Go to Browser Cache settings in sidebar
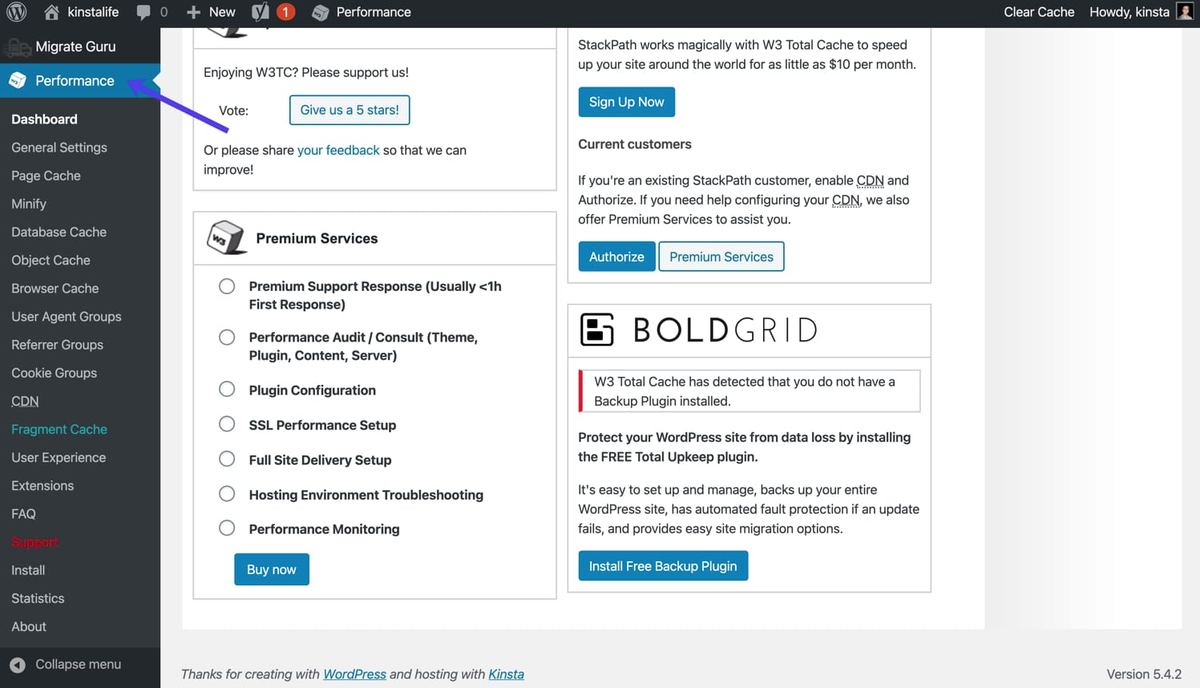This screenshot has width=1200, height=688. (x=55, y=288)
